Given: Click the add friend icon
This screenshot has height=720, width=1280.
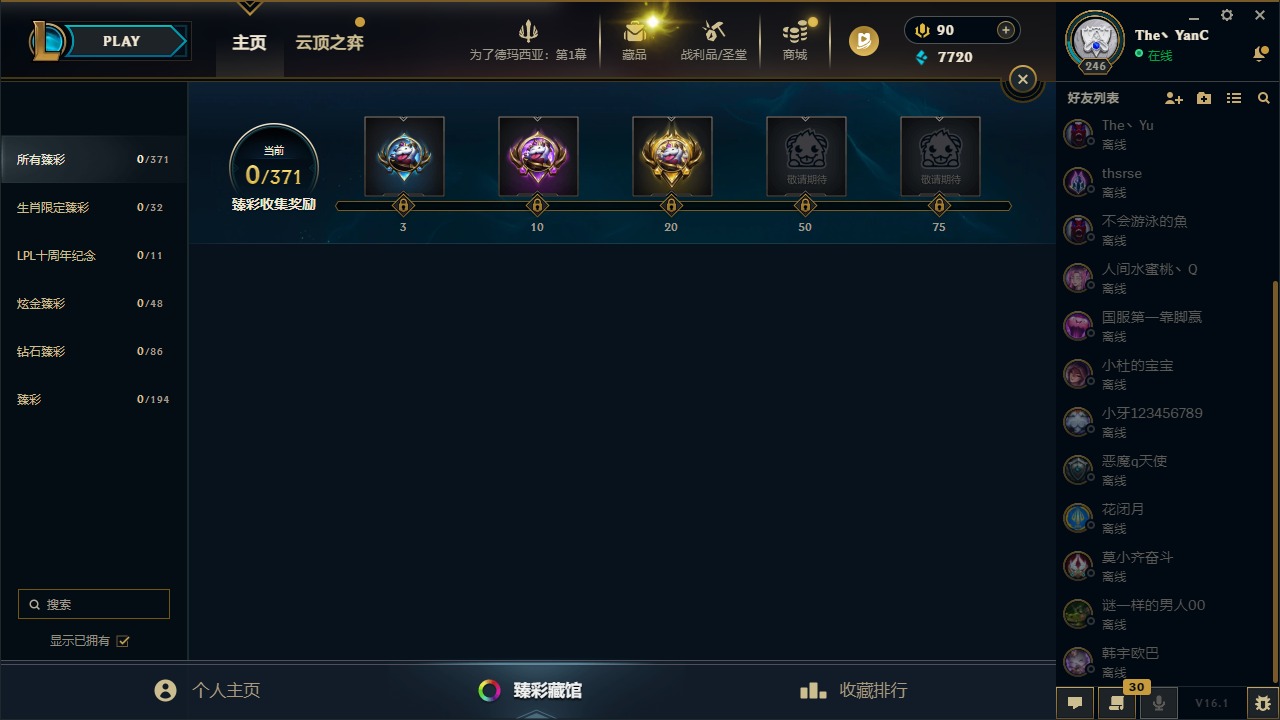Looking at the screenshot, I should pos(1174,98).
